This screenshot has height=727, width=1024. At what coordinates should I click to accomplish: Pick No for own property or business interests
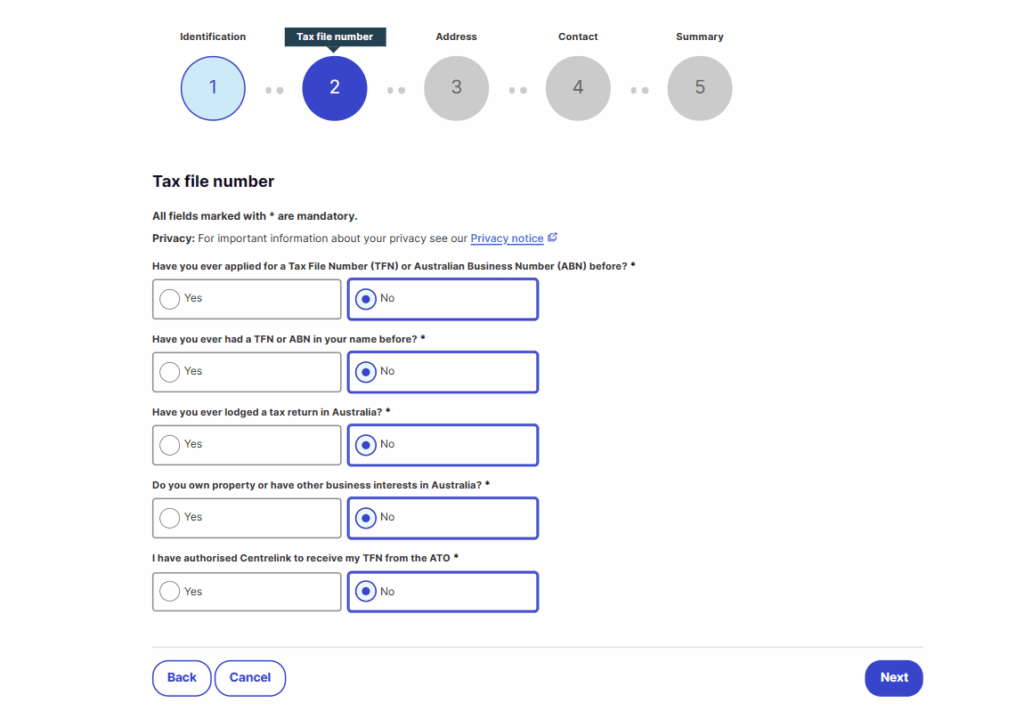coord(366,518)
